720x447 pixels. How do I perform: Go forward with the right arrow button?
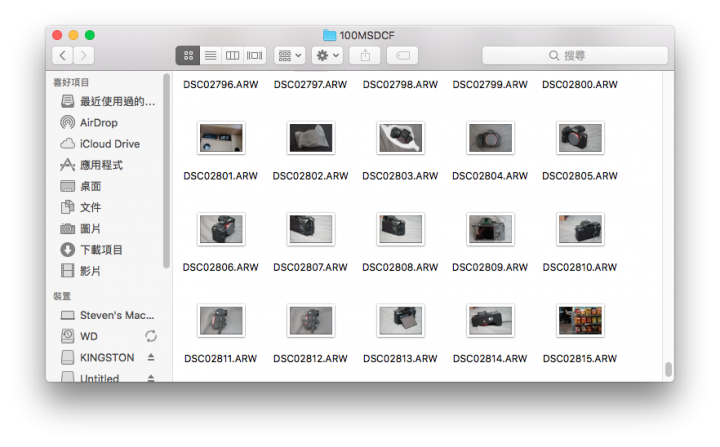click(84, 56)
